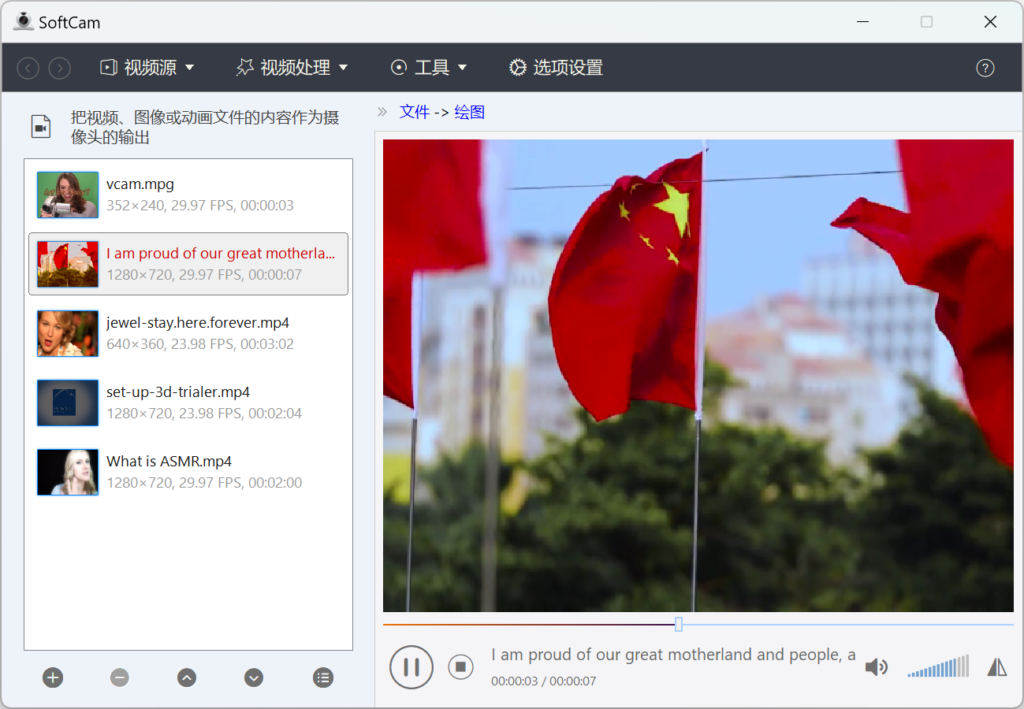Move the selected video down in playlist
1024x709 pixels.
click(253, 678)
